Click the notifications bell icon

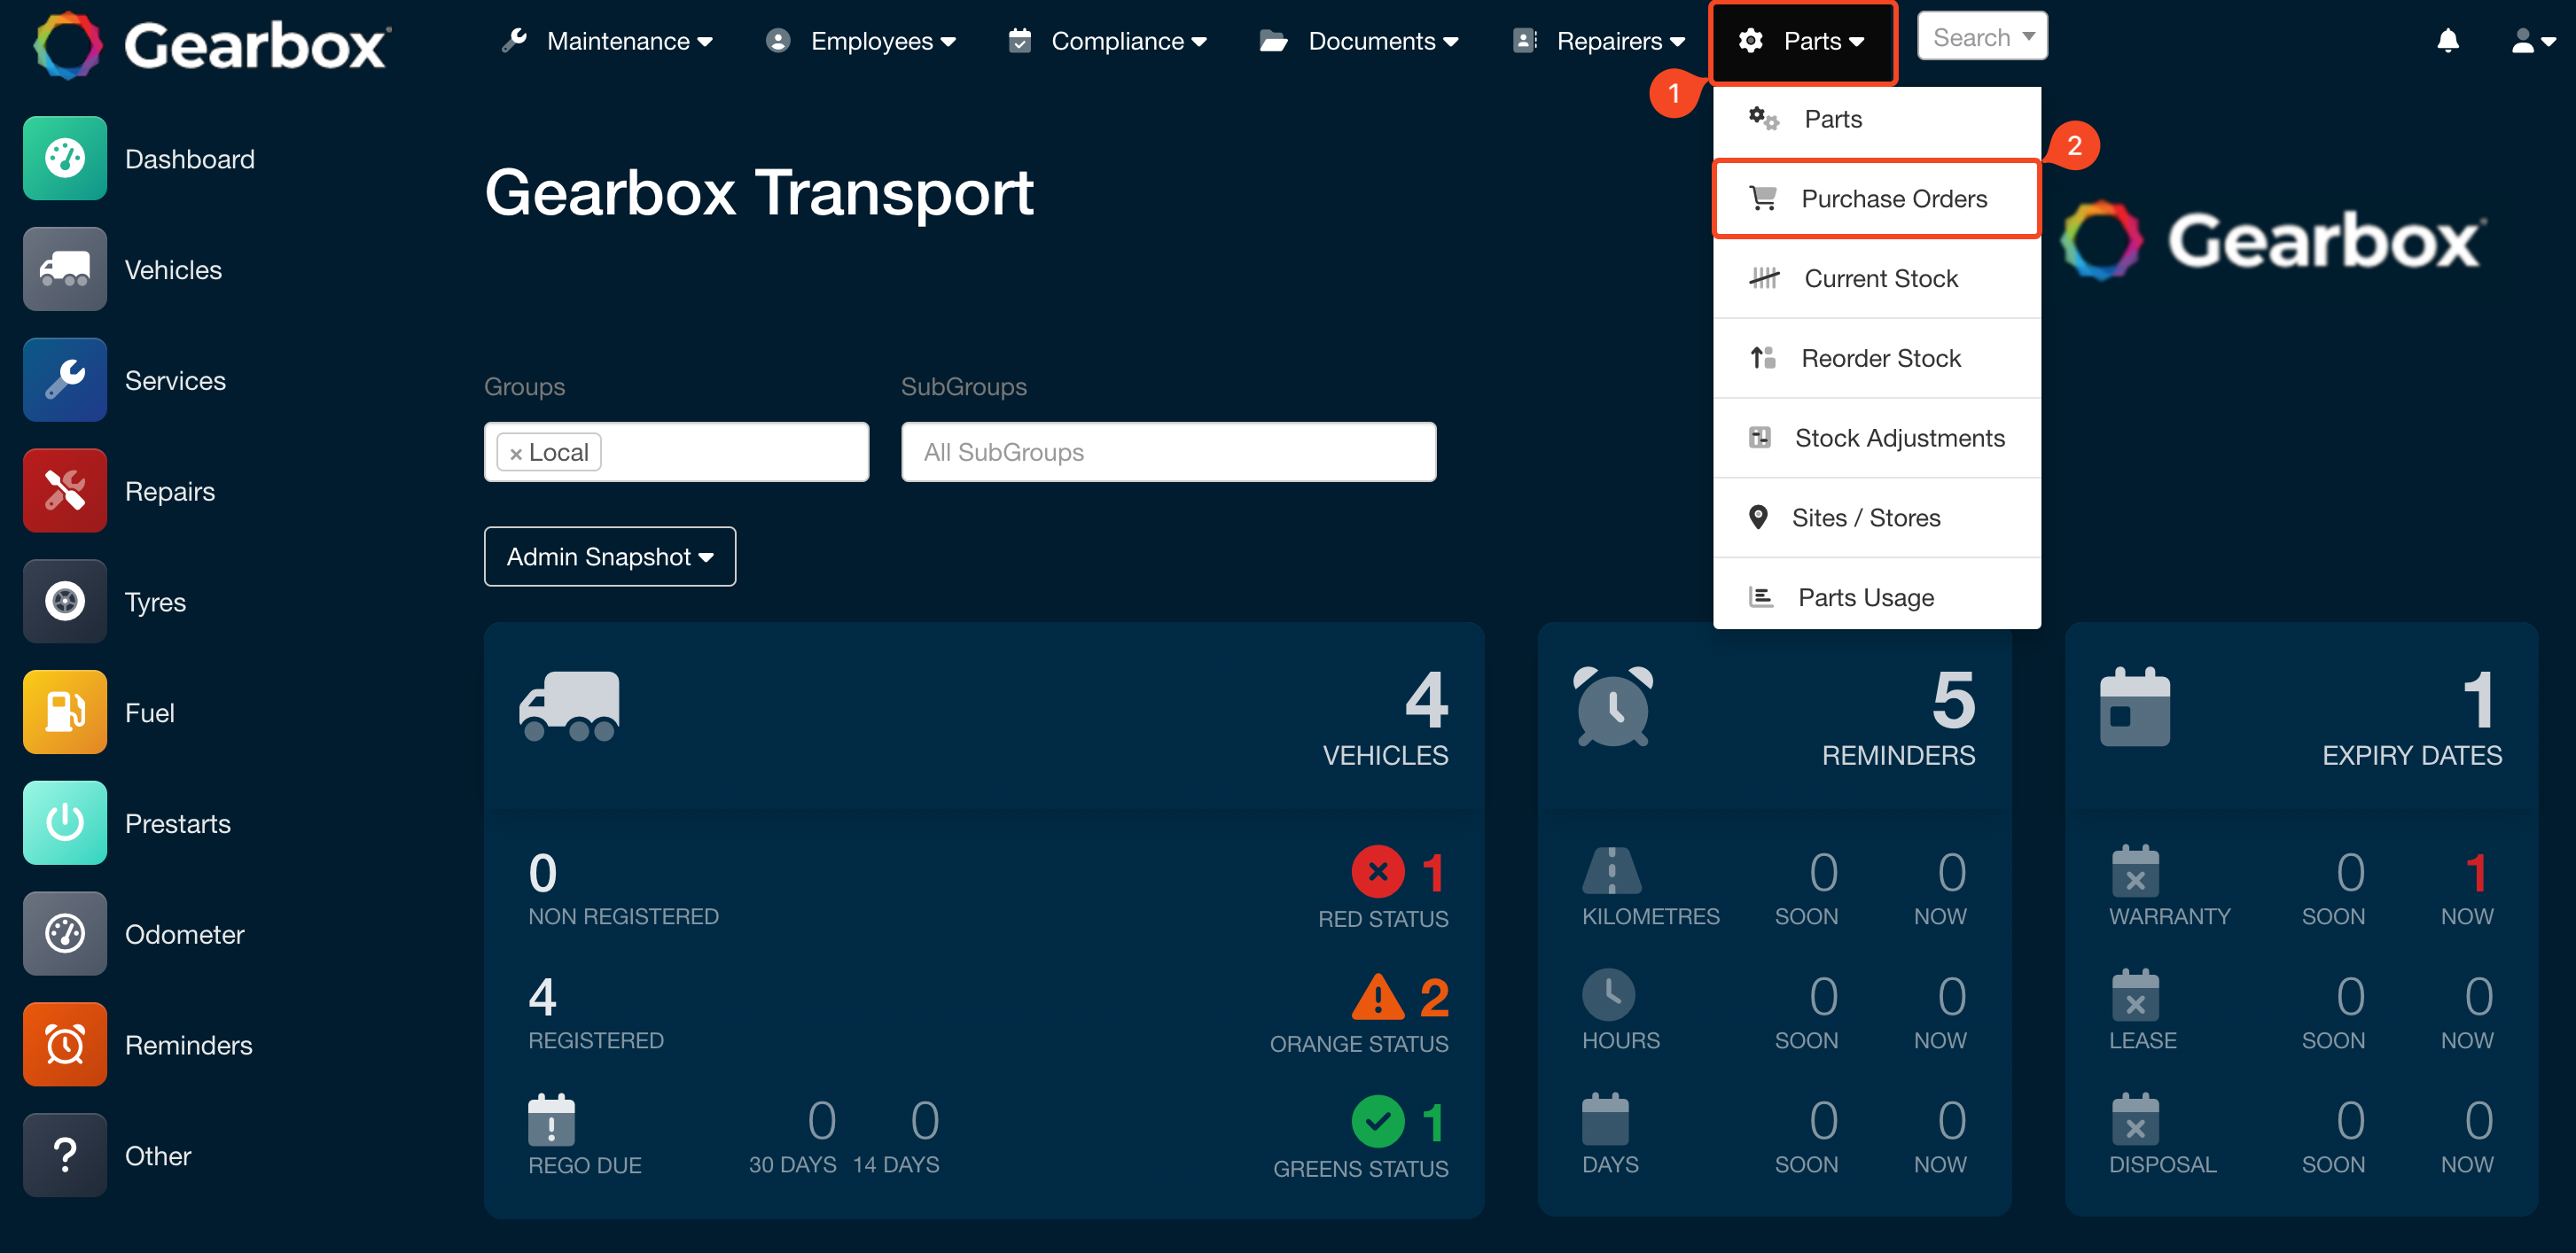pos(2448,41)
